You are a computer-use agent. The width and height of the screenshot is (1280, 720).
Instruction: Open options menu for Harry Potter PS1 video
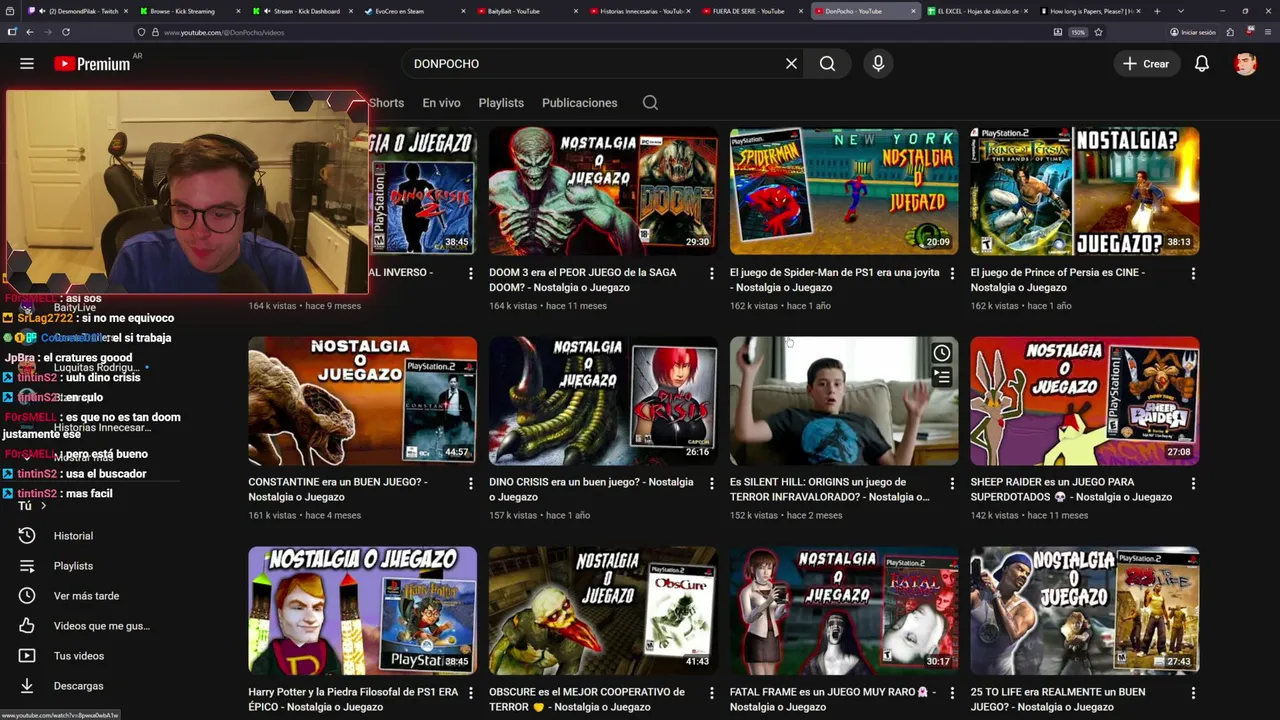pos(471,693)
